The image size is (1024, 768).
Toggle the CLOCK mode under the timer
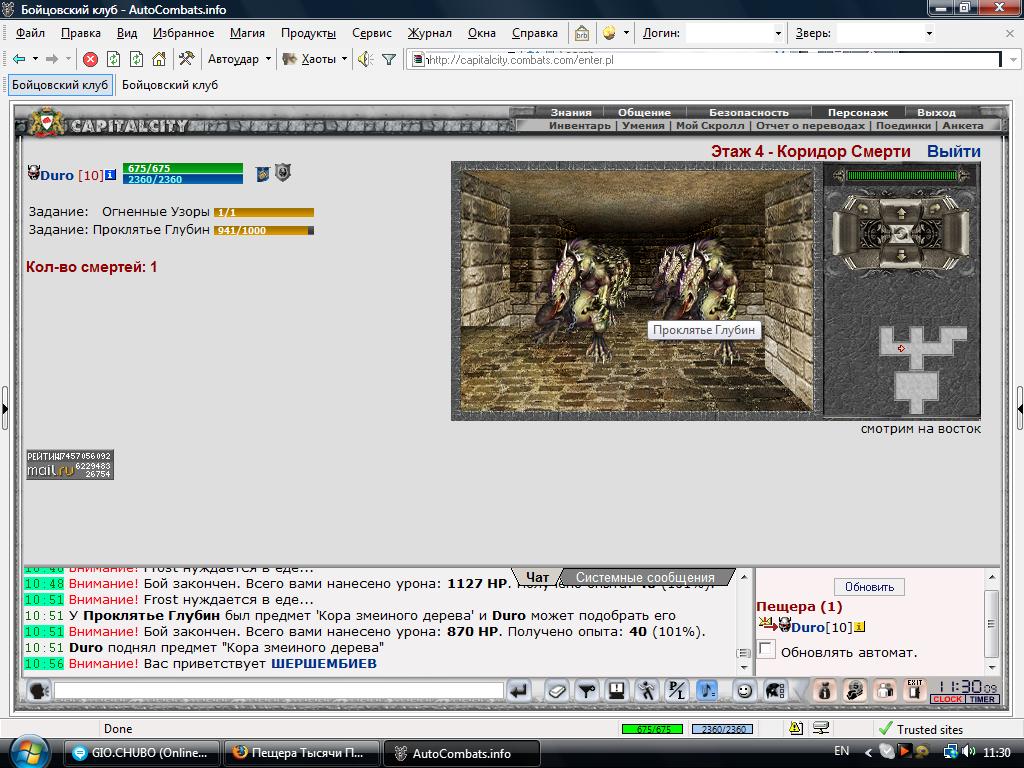click(x=948, y=699)
